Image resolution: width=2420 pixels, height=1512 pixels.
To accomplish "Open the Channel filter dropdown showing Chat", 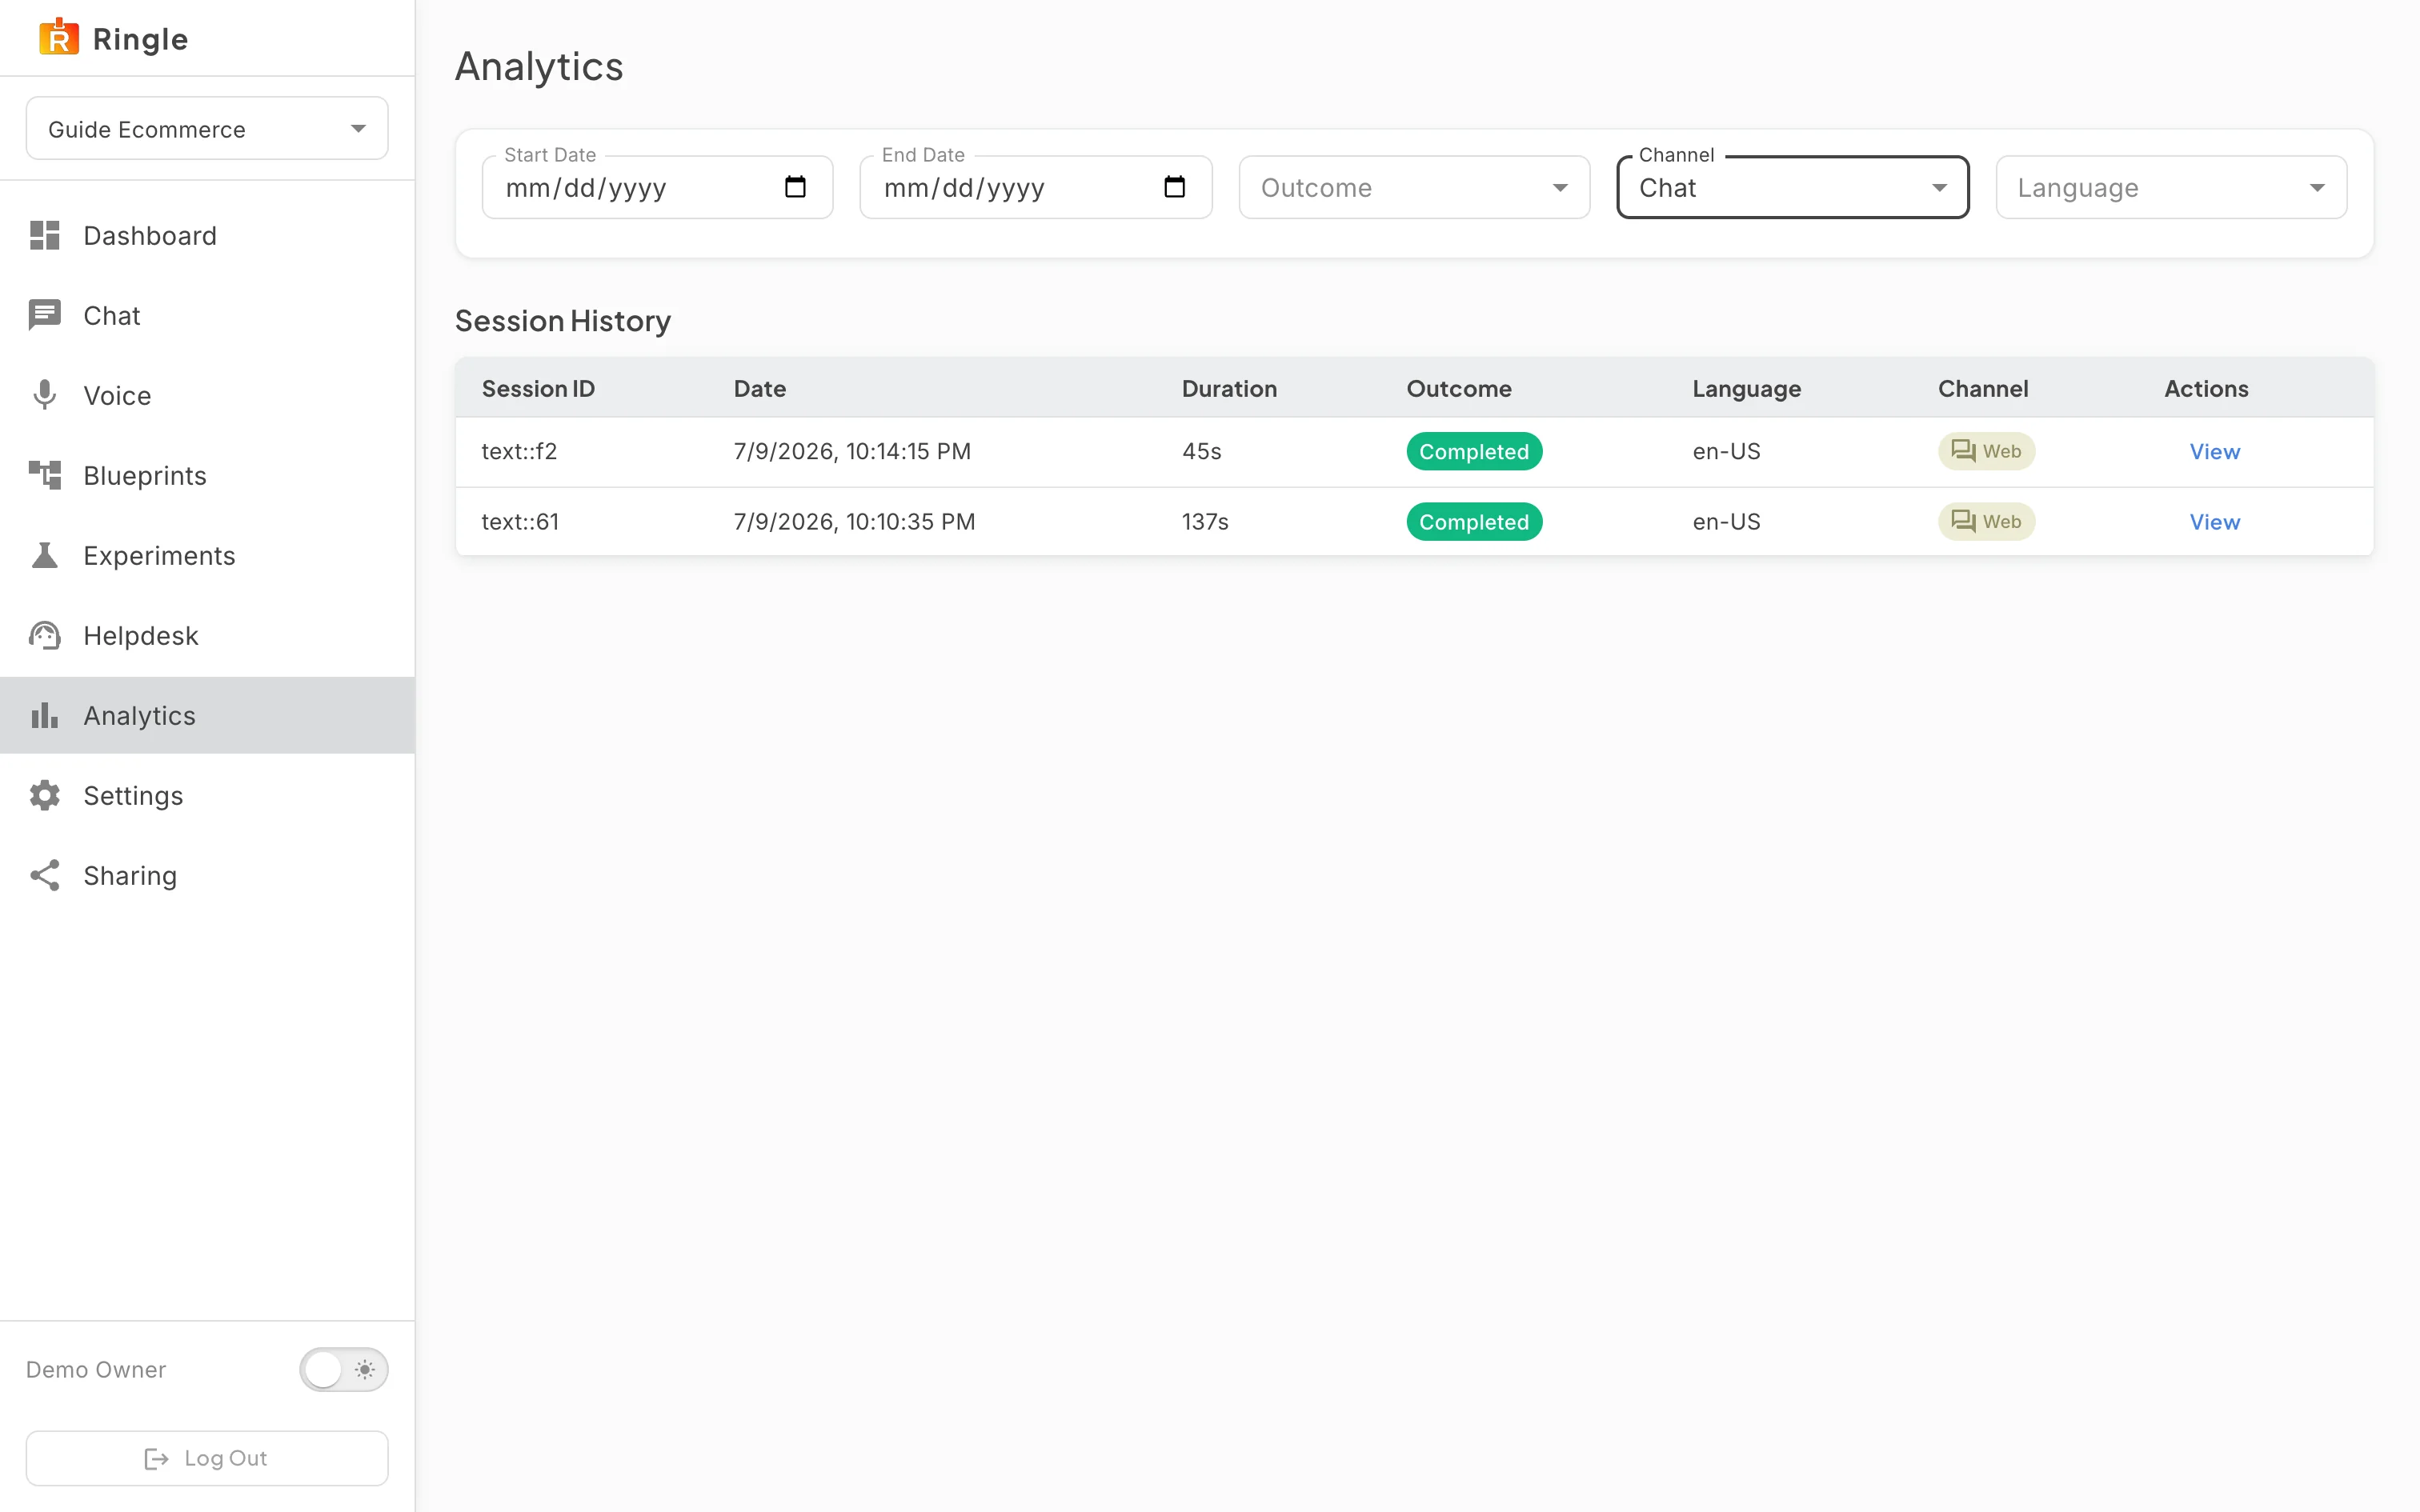I will tap(1792, 187).
